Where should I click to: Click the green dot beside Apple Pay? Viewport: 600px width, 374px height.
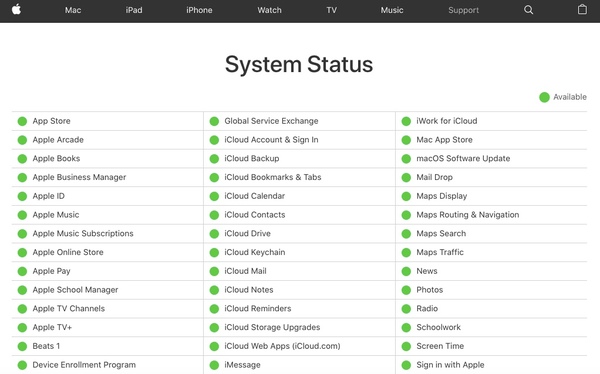(x=22, y=271)
